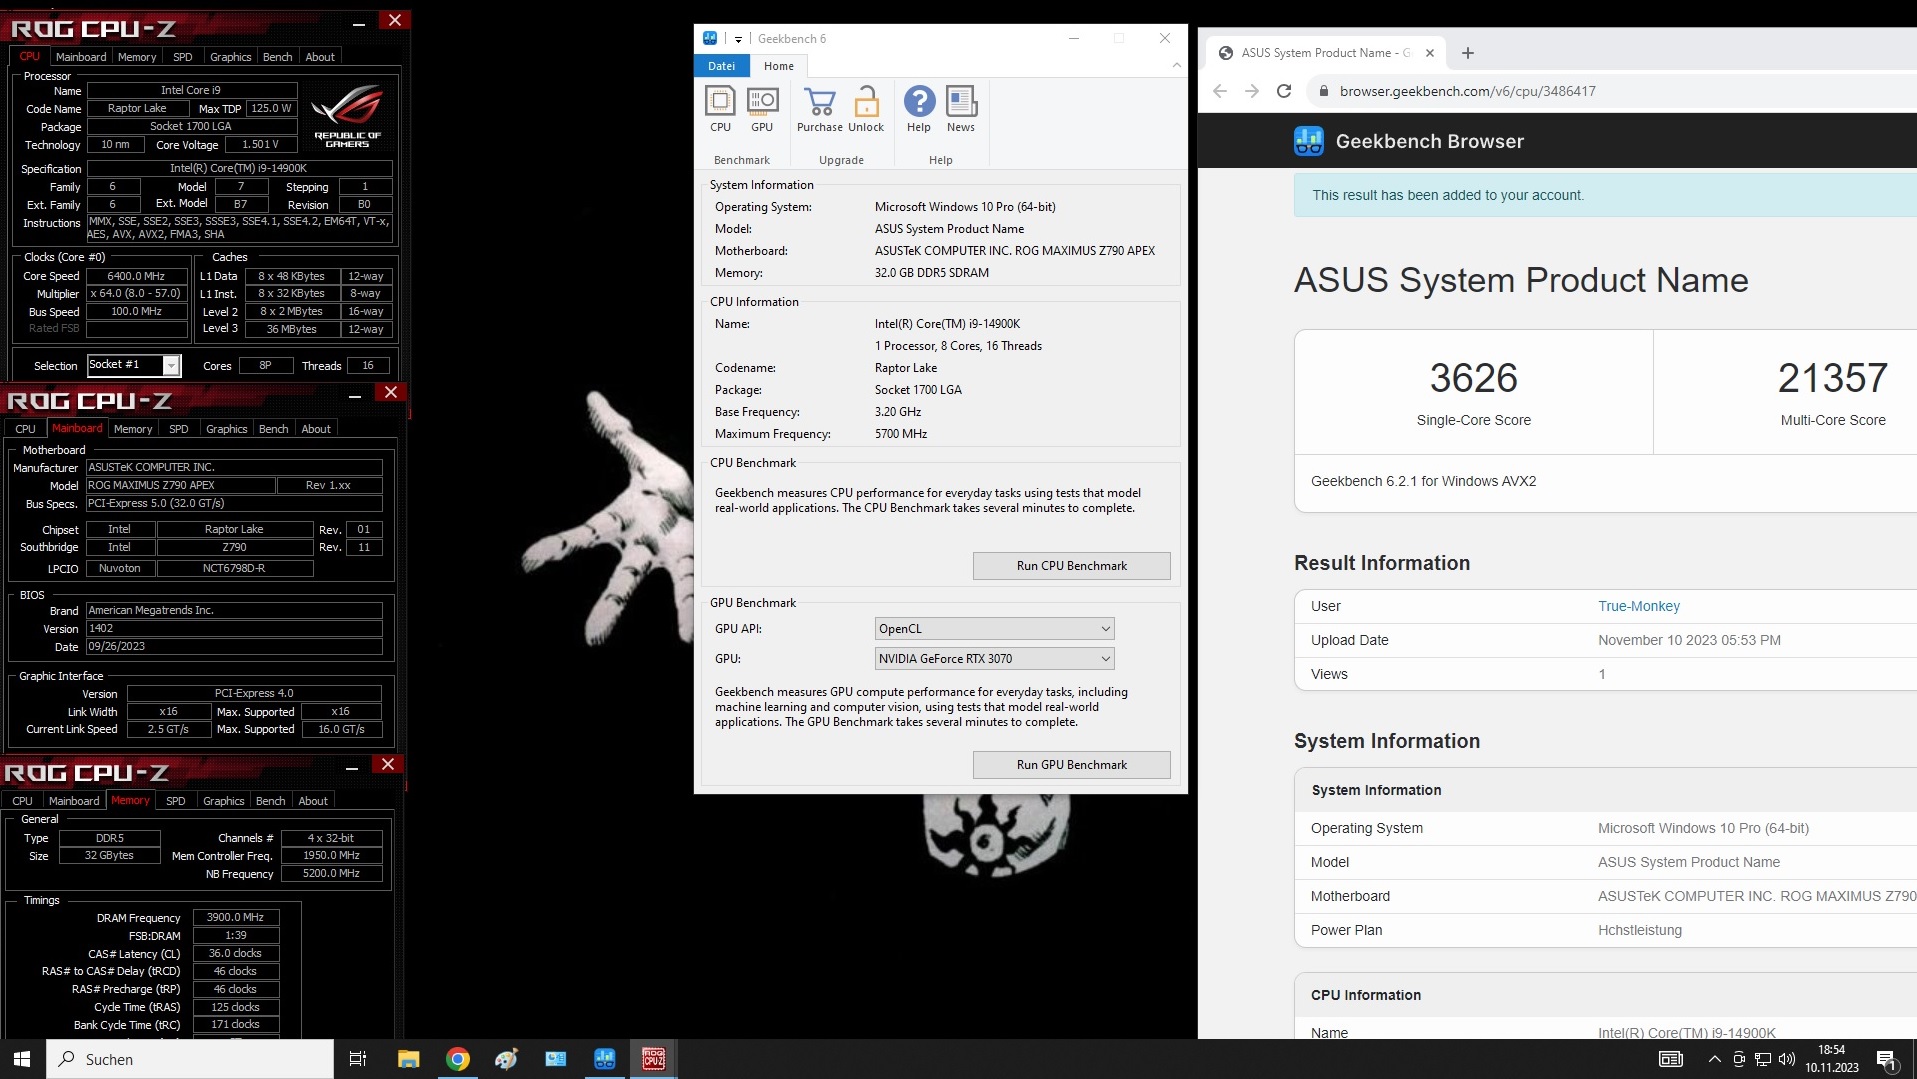
Task: Open the Graphics tab in the Mainboard CPU-Z window
Action: coord(227,429)
